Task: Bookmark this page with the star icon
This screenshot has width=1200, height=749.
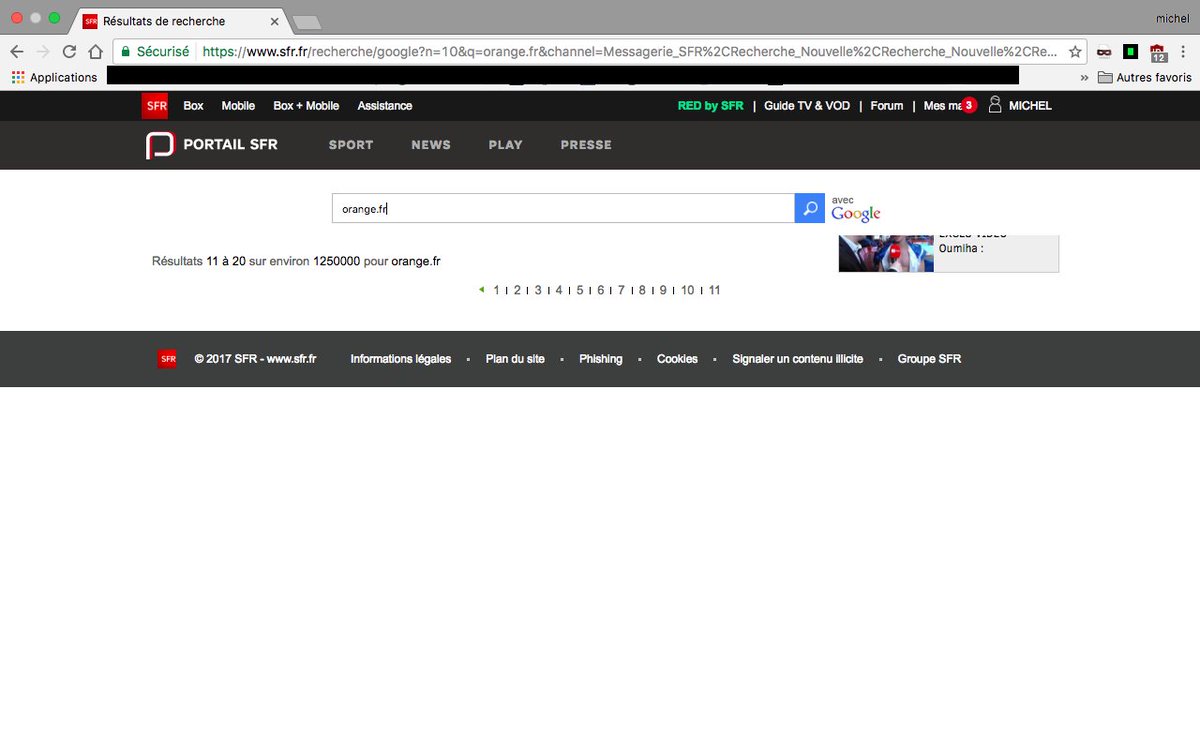Action: [1075, 51]
